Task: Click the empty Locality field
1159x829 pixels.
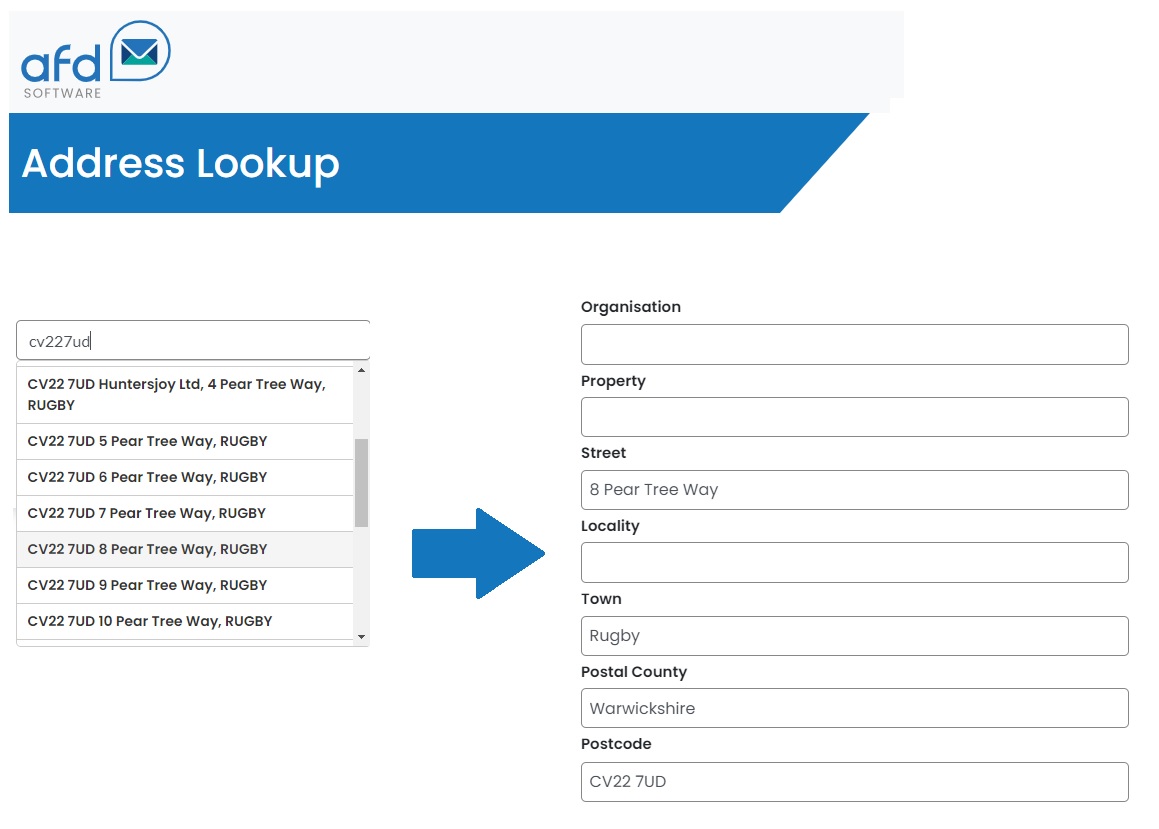Action: coord(854,562)
